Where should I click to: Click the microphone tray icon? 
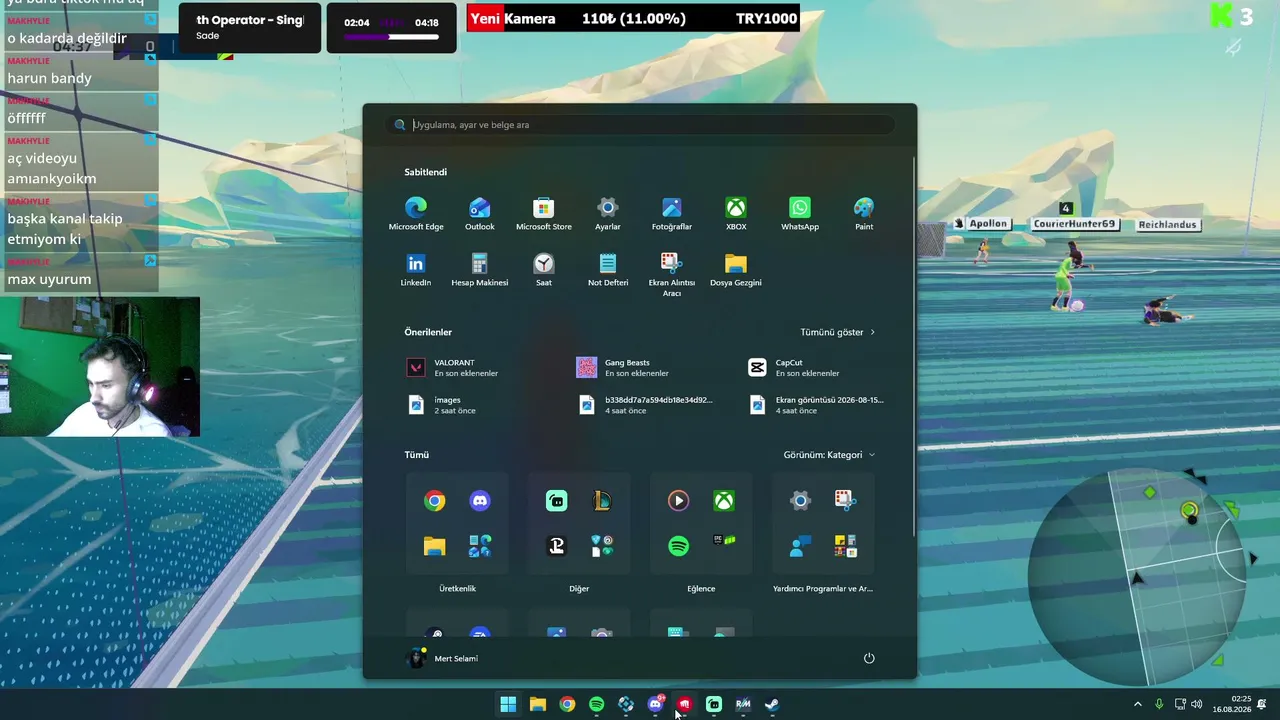coord(1159,704)
